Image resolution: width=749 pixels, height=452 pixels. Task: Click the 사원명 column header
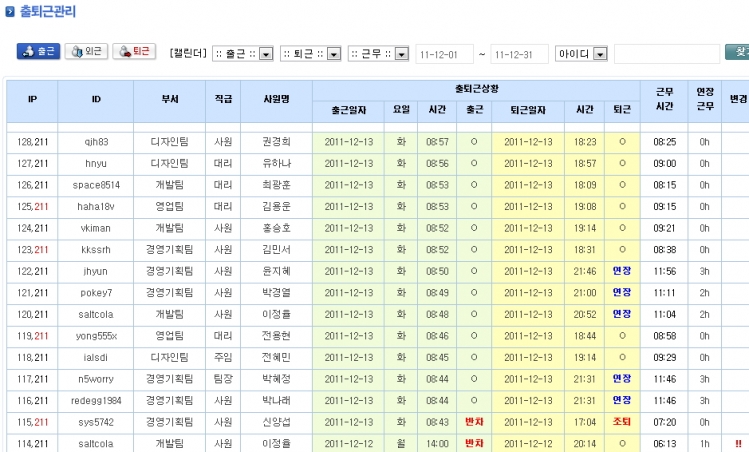[x=276, y=100]
